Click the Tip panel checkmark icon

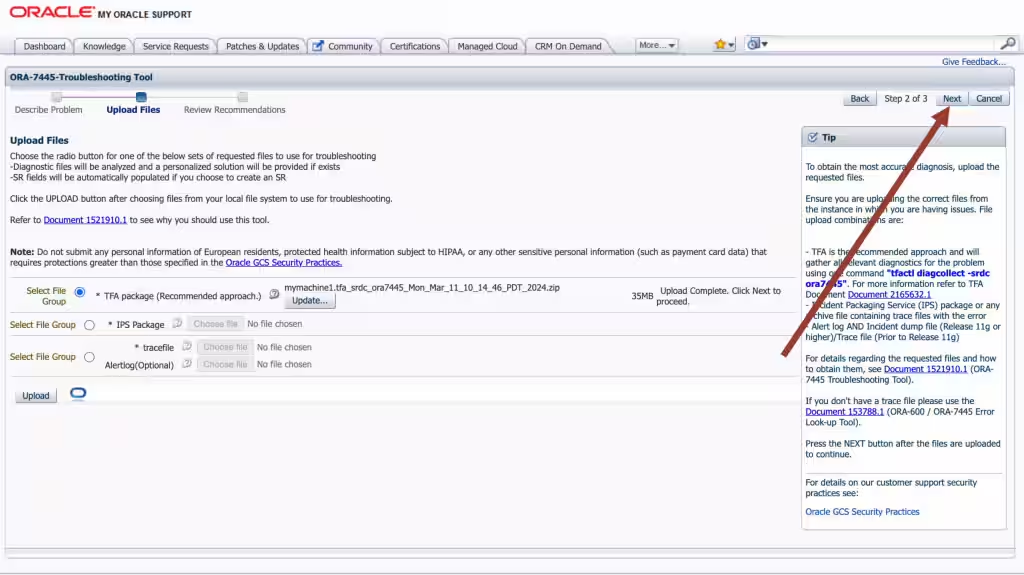[812, 137]
